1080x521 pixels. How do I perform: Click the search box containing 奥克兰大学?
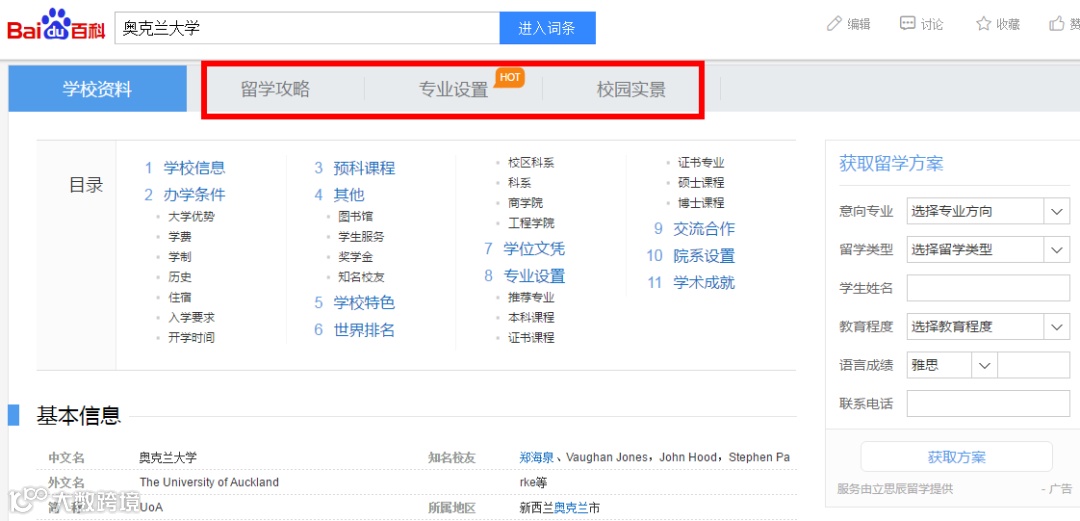click(307, 28)
